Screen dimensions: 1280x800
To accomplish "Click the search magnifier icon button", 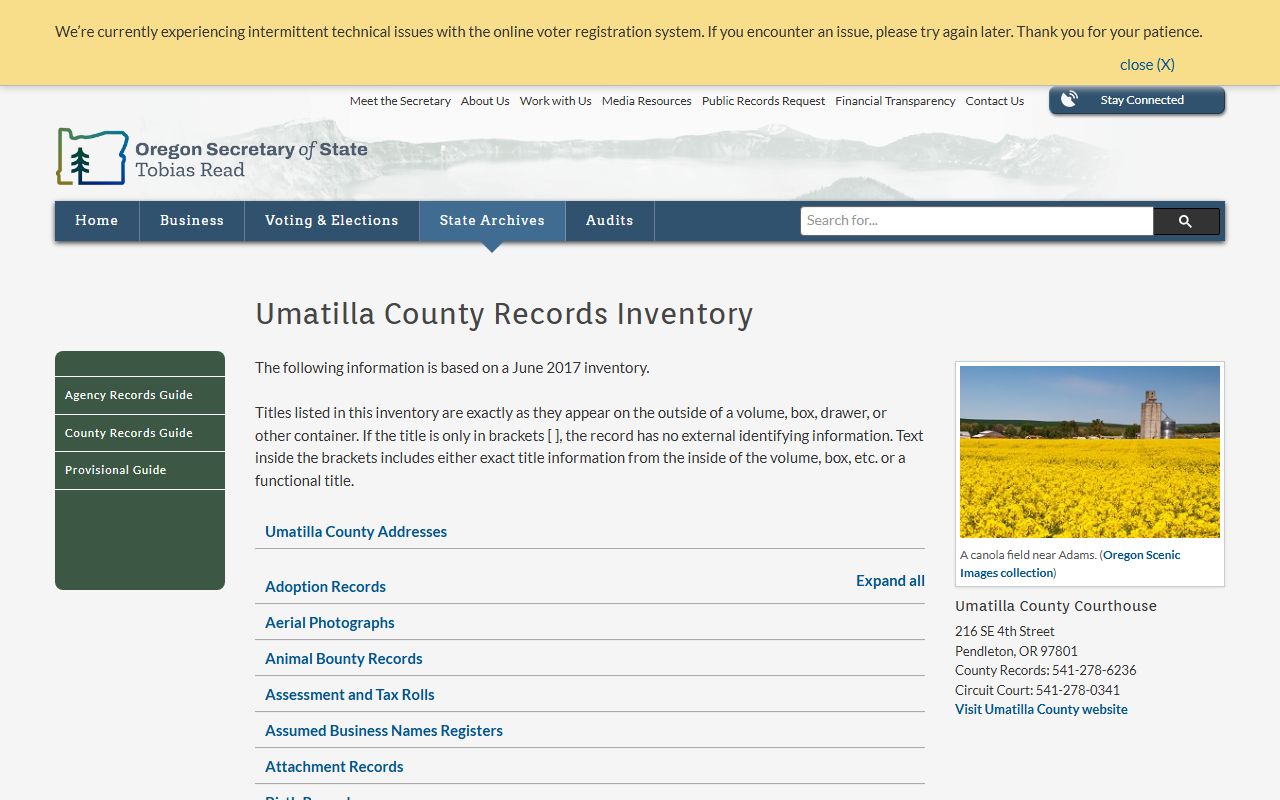I will tap(1186, 221).
